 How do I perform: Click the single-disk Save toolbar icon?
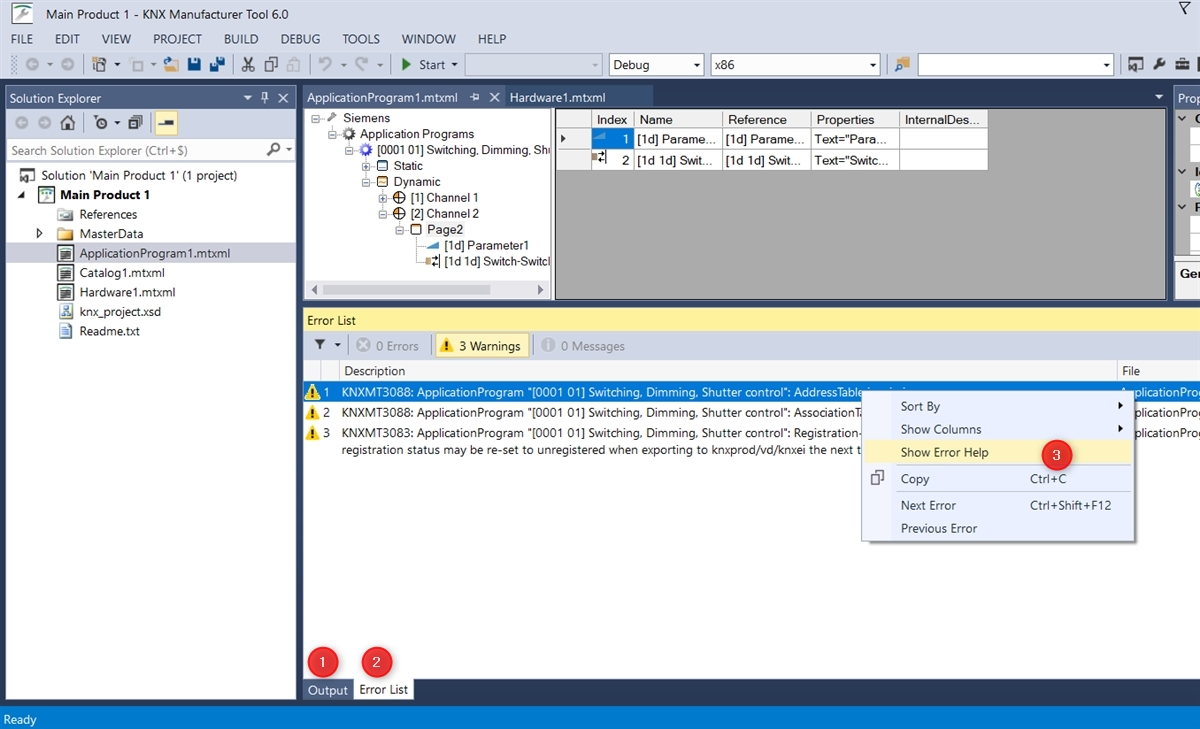[194, 64]
